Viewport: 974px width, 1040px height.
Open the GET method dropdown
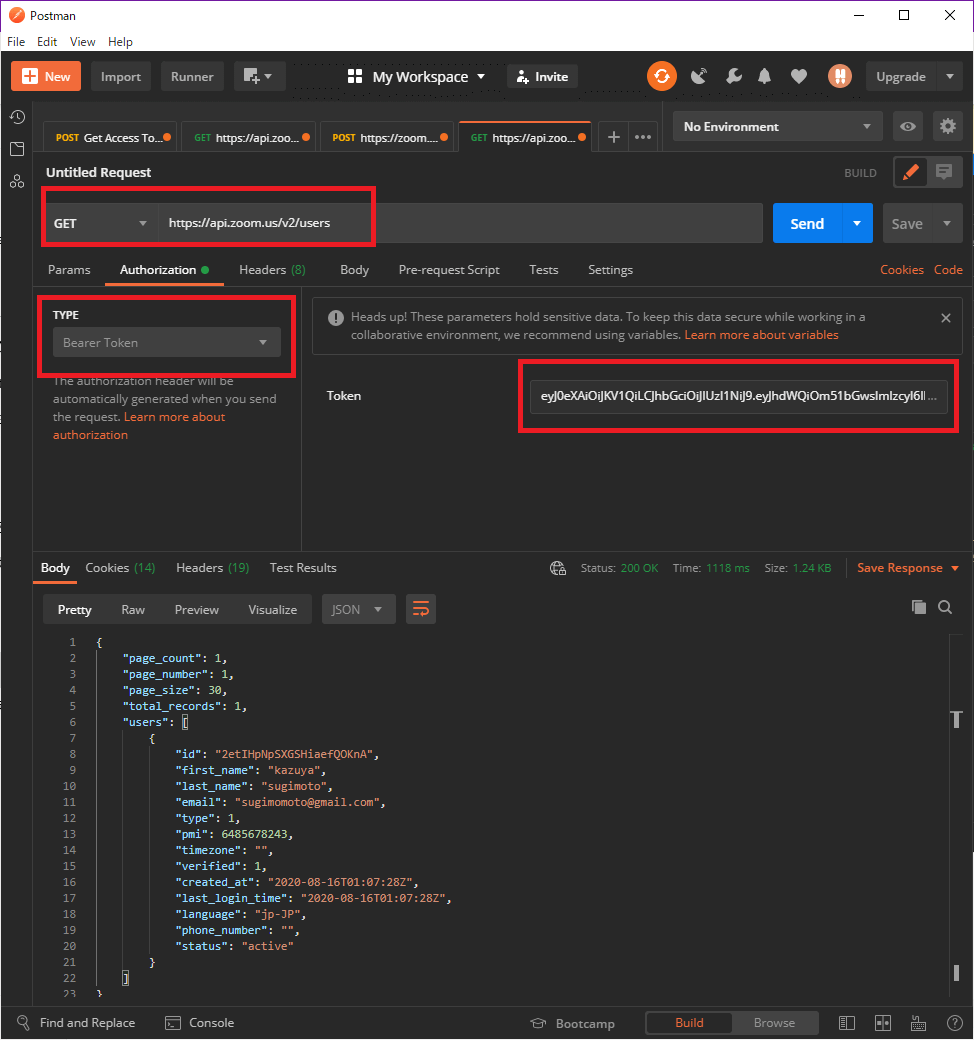pyautogui.click(x=100, y=223)
